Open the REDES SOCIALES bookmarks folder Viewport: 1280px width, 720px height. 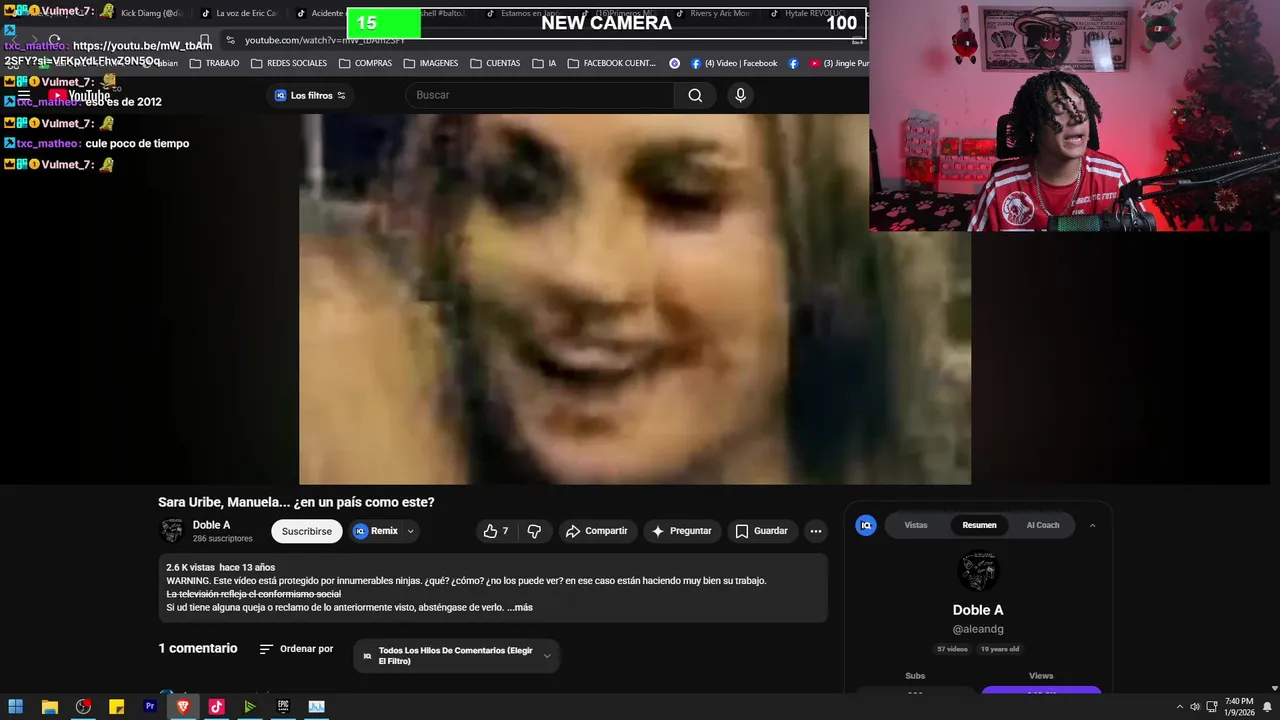tap(289, 63)
